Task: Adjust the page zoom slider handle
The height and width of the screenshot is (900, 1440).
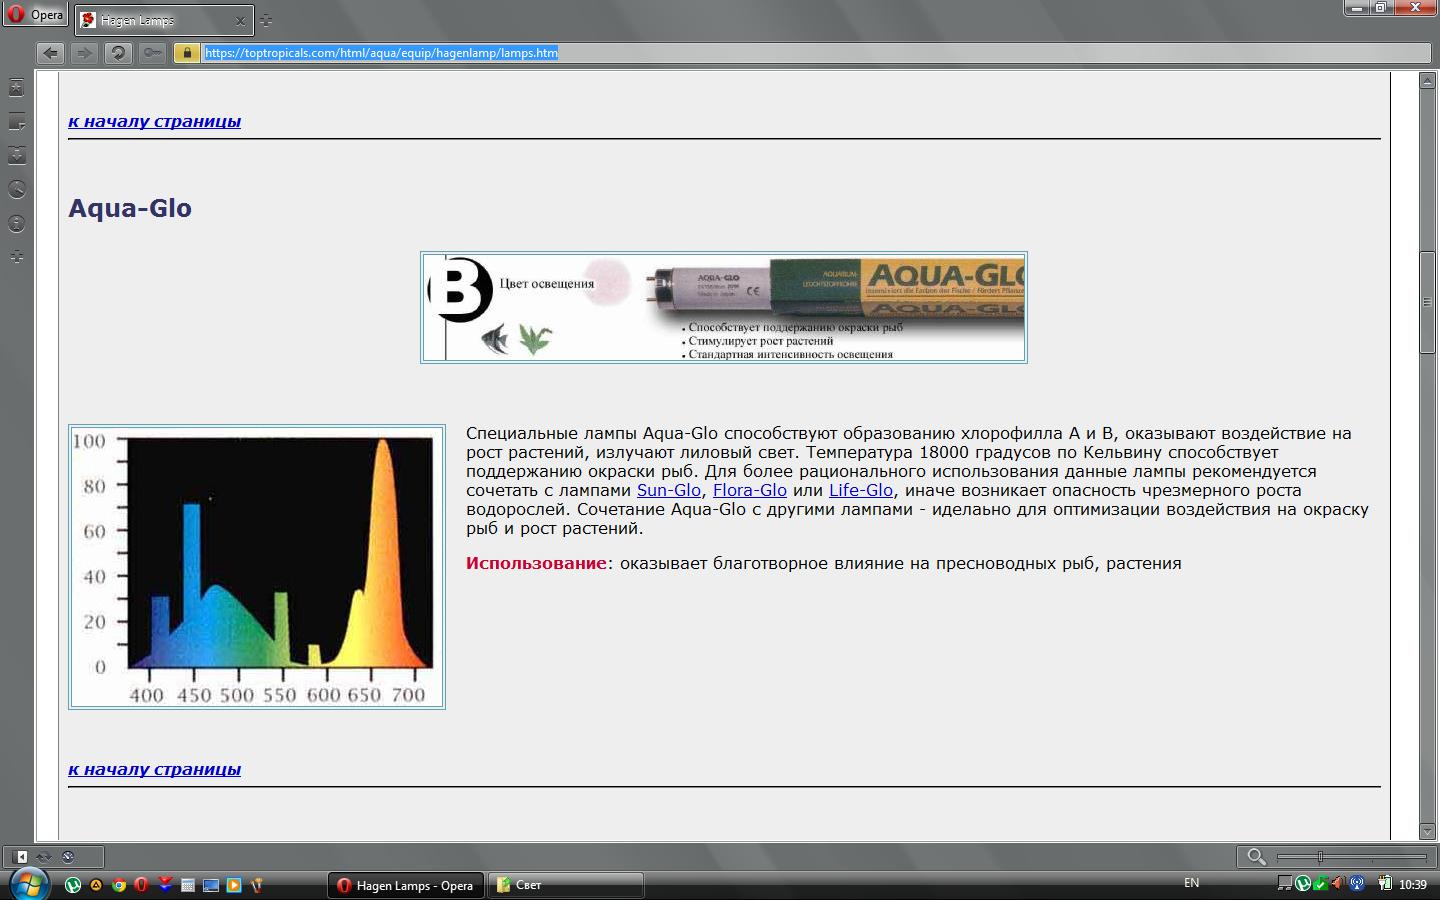Action: pyautogui.click(x=1320, y=857)
